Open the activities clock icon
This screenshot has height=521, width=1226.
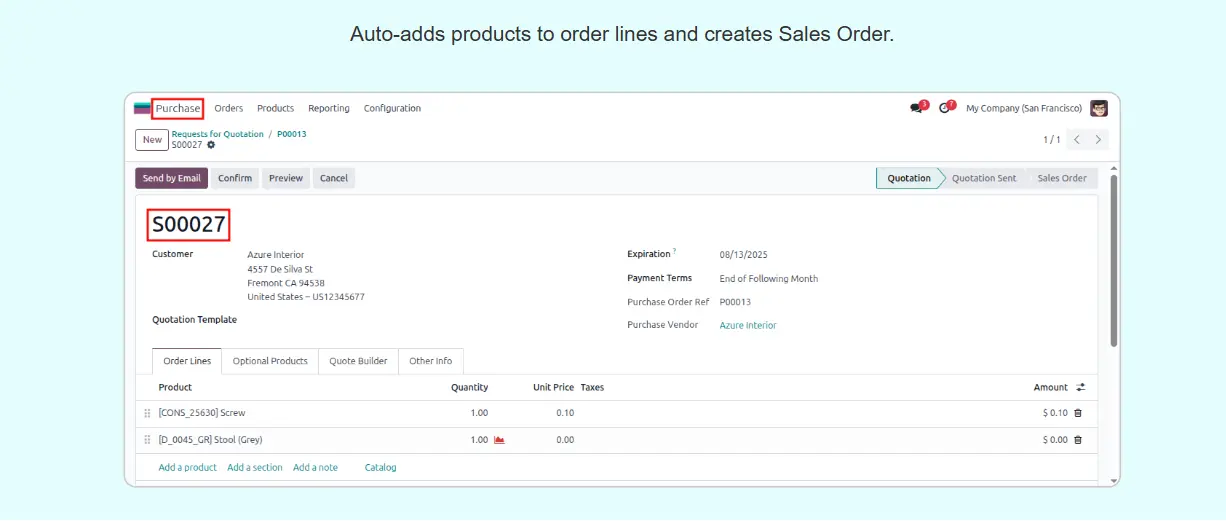pos(945,108)
